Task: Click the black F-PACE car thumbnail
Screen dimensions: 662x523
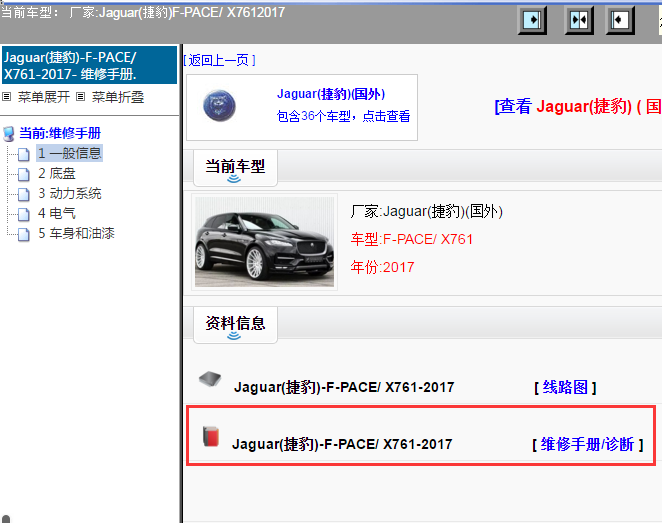Action: pos(264,242)
